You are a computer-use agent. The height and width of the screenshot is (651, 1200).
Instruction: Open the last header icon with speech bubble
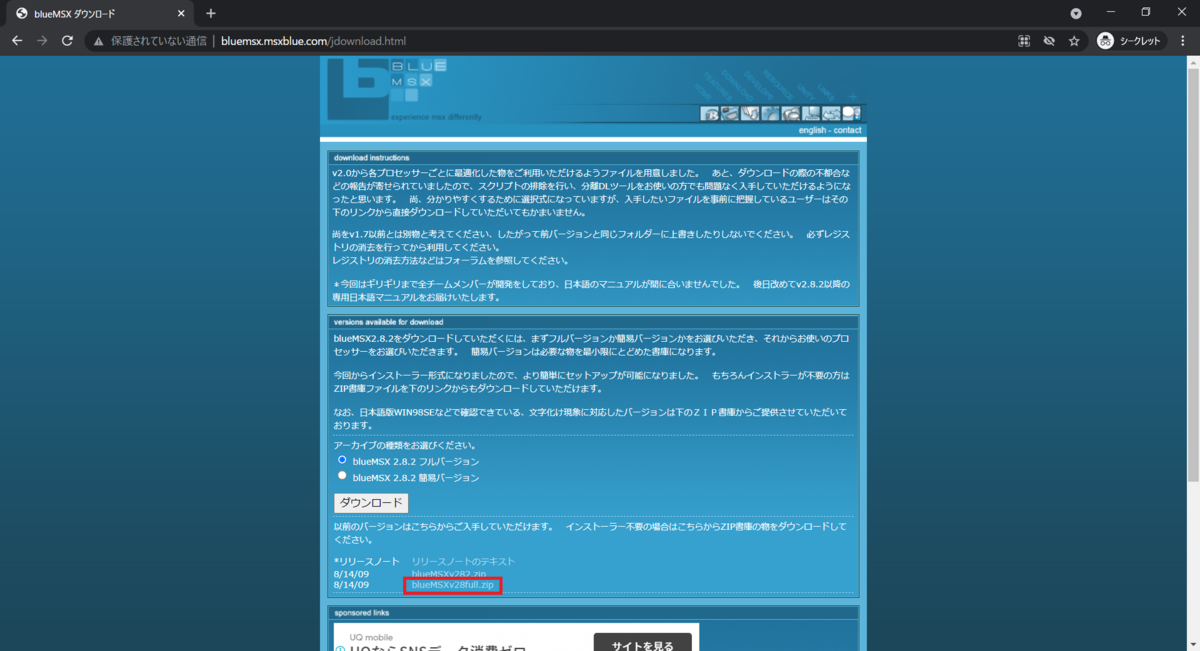(852, 113)
